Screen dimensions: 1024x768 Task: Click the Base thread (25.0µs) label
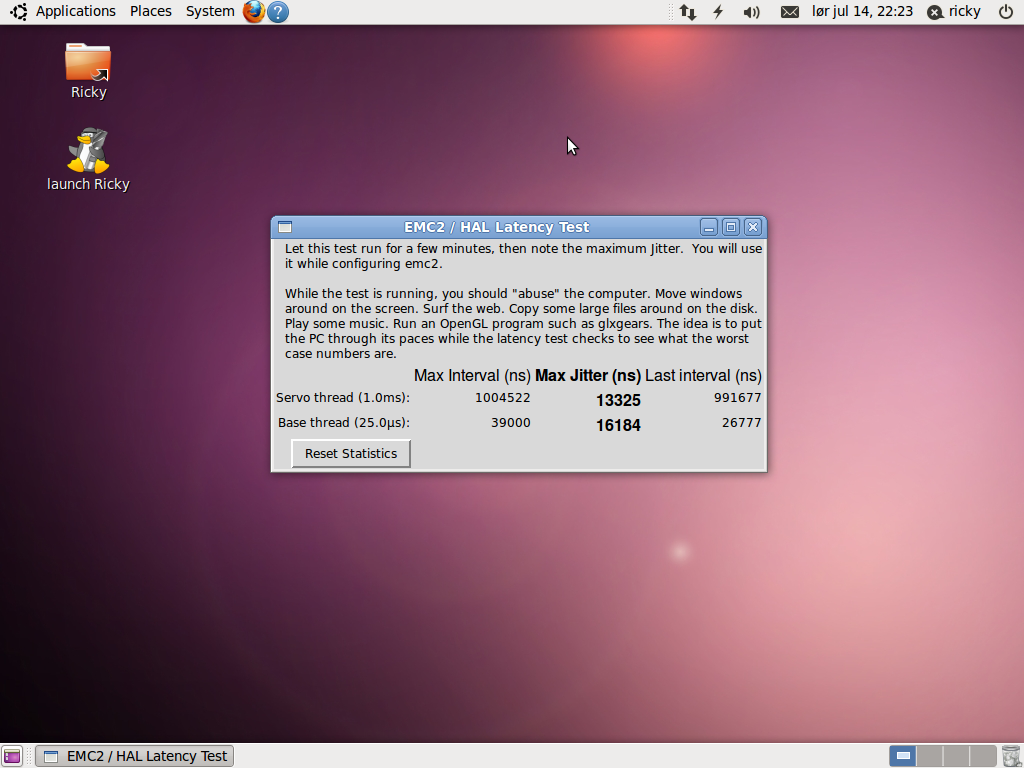[x=344, y=423]
